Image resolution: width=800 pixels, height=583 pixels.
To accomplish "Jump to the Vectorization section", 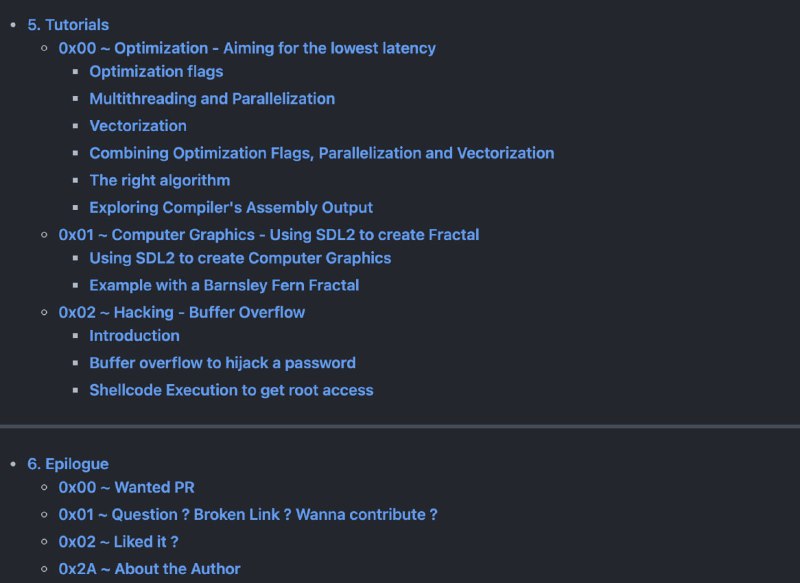I will (138, 126).
